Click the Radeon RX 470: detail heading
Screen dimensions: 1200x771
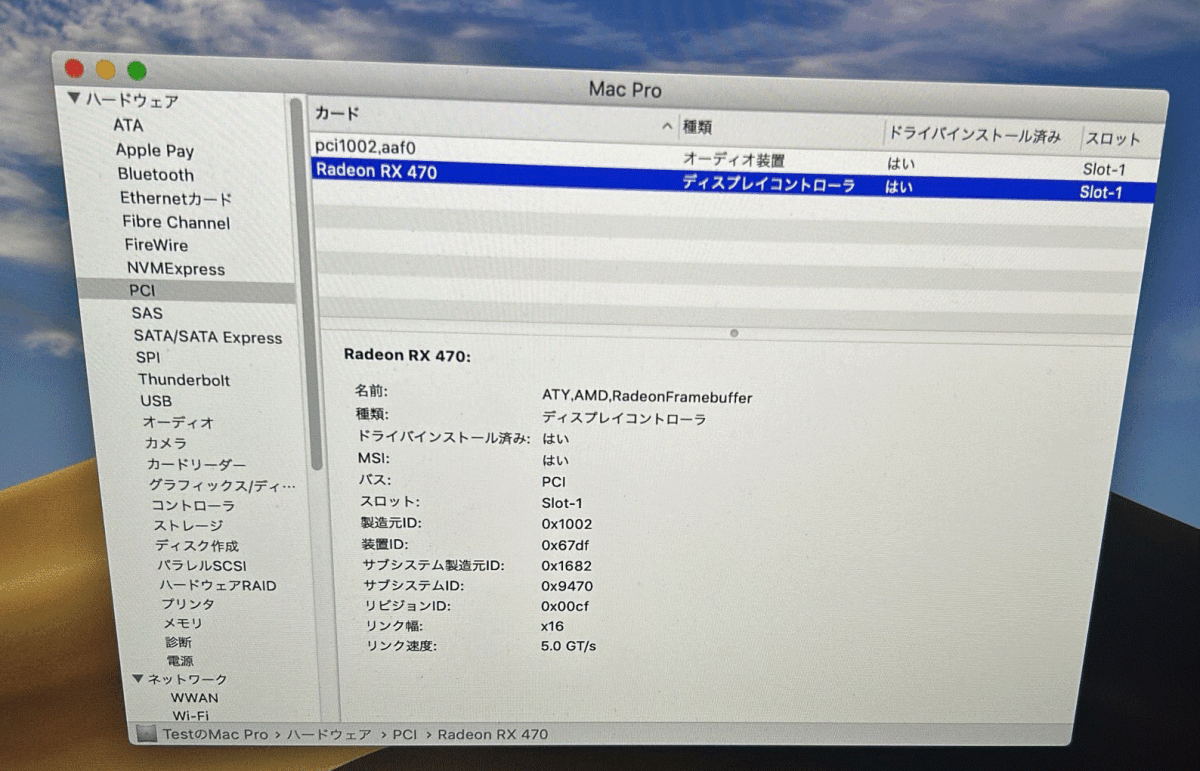click(407, 354)
